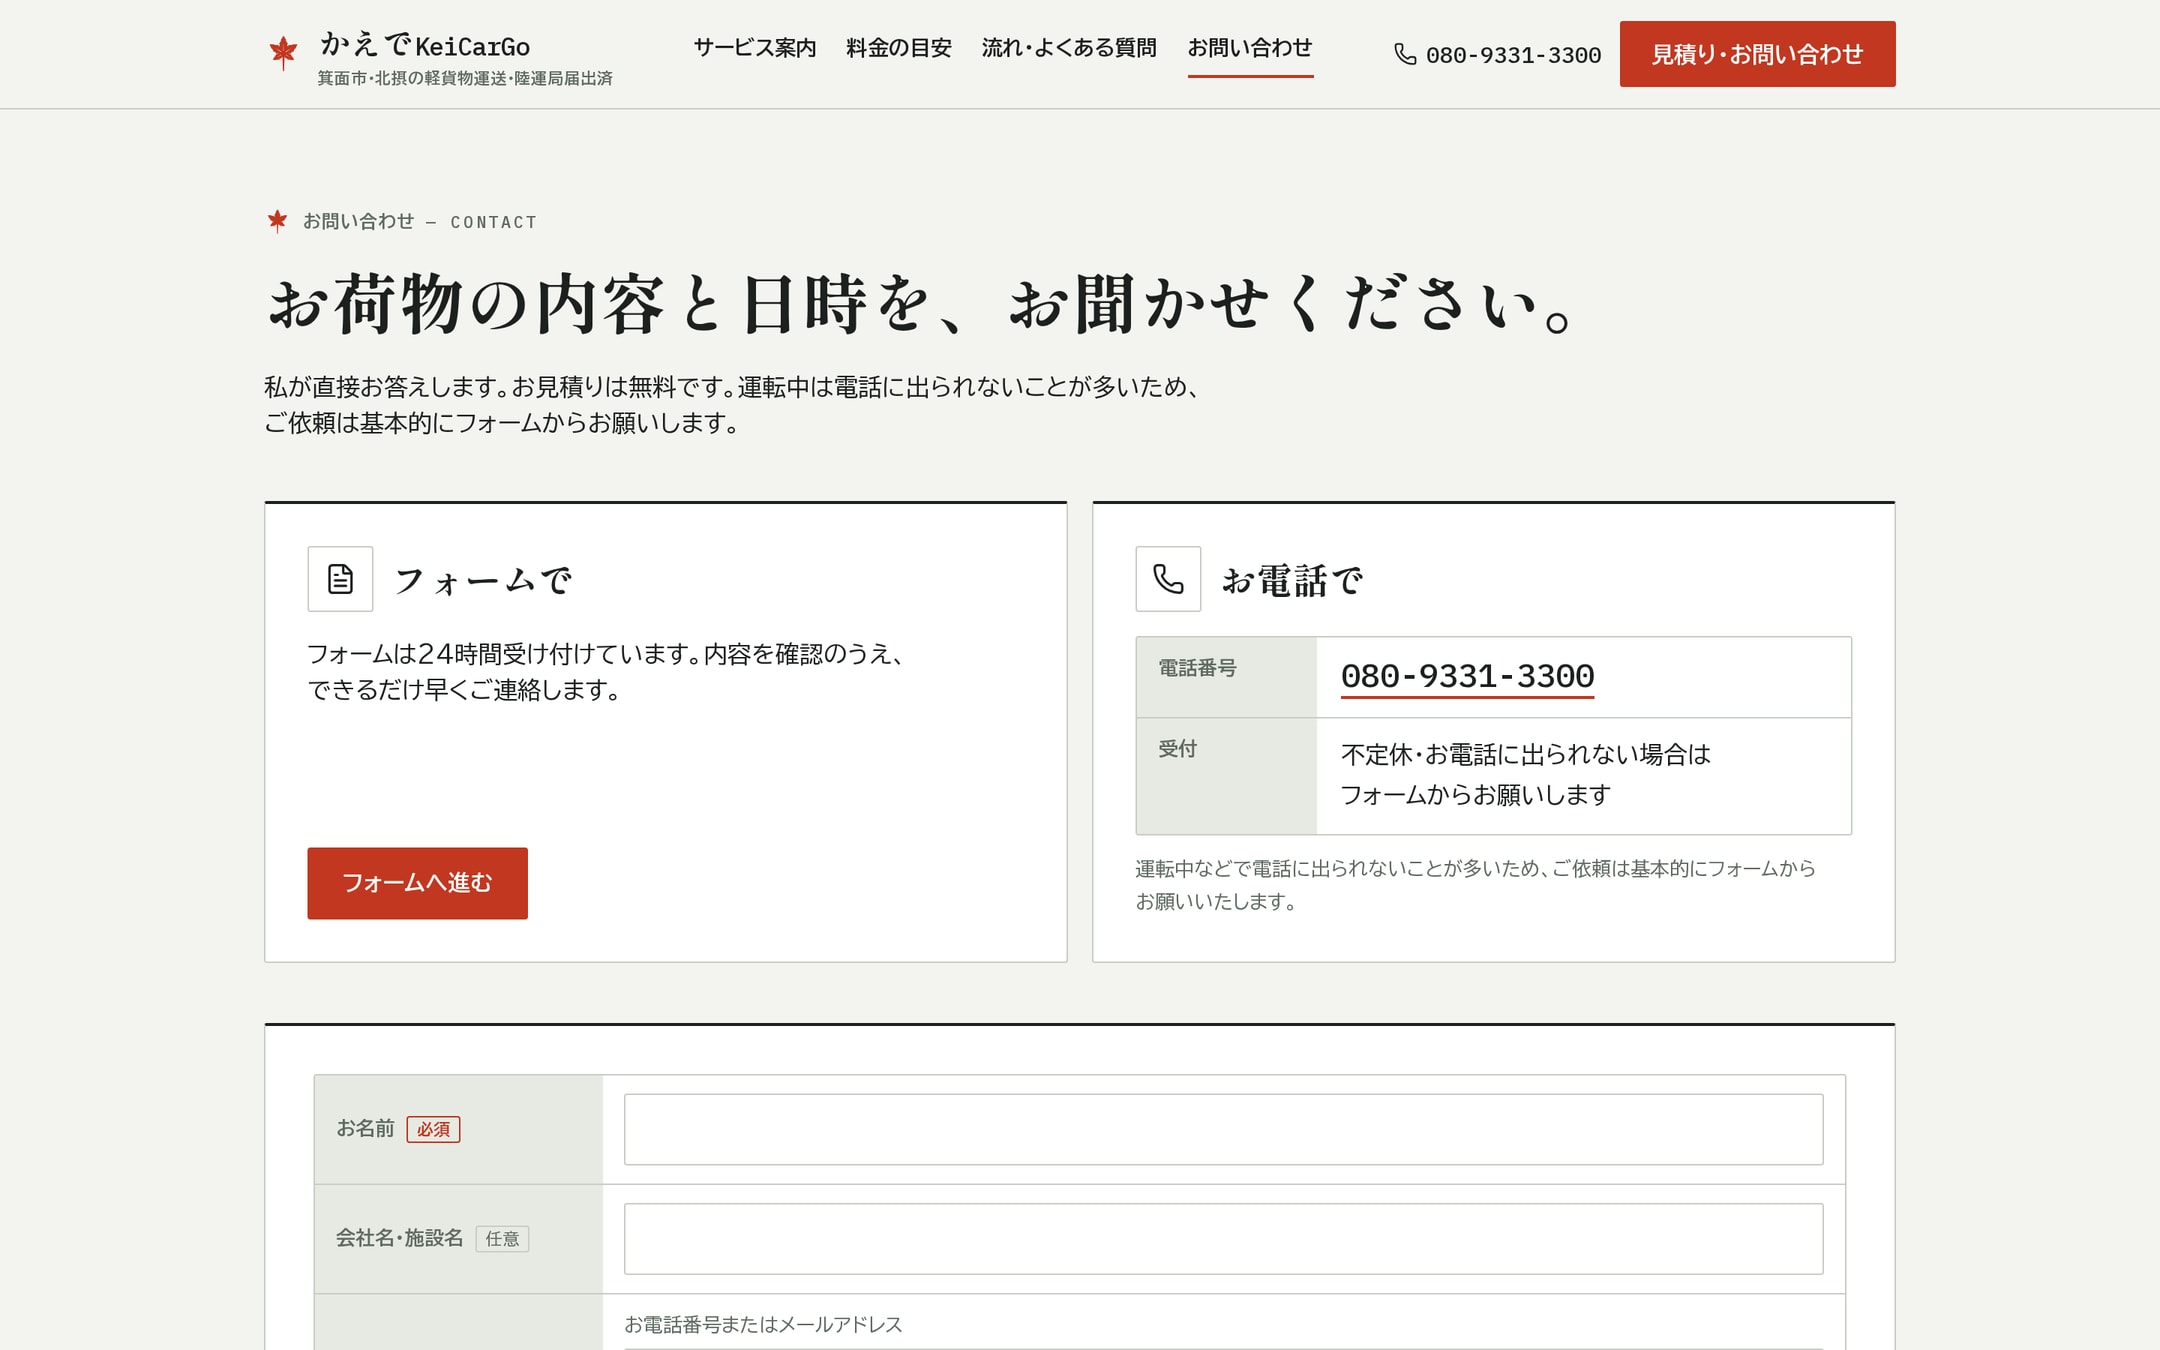Click the maple leaf logo icon in header
Viewport: 2160px width, 1350px height.
click(283, 52)
